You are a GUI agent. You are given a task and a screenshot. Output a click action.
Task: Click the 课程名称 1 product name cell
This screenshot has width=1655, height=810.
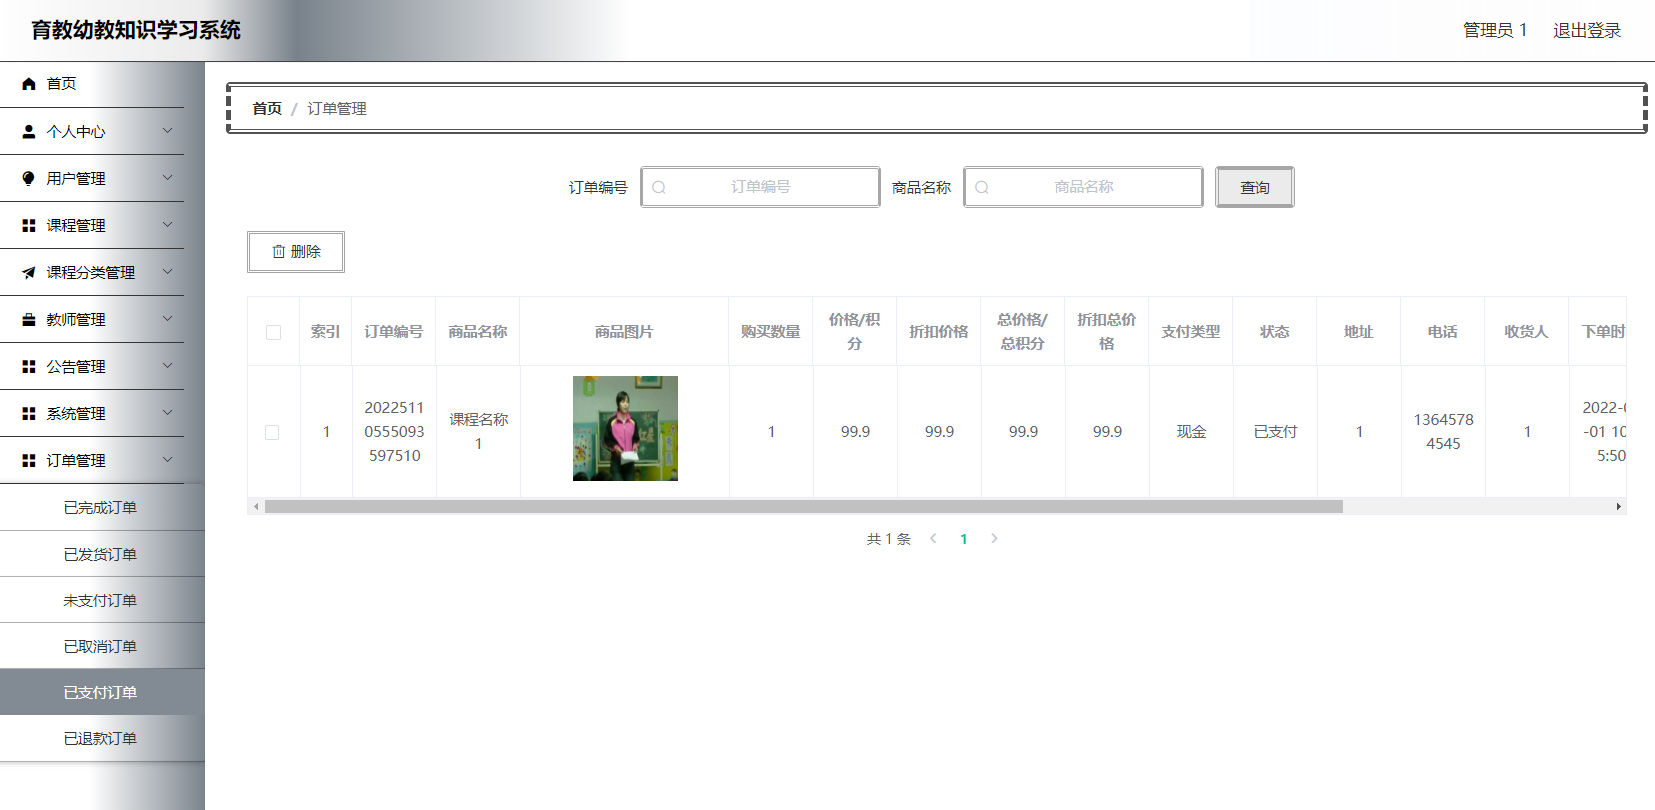tap(479, 432)
